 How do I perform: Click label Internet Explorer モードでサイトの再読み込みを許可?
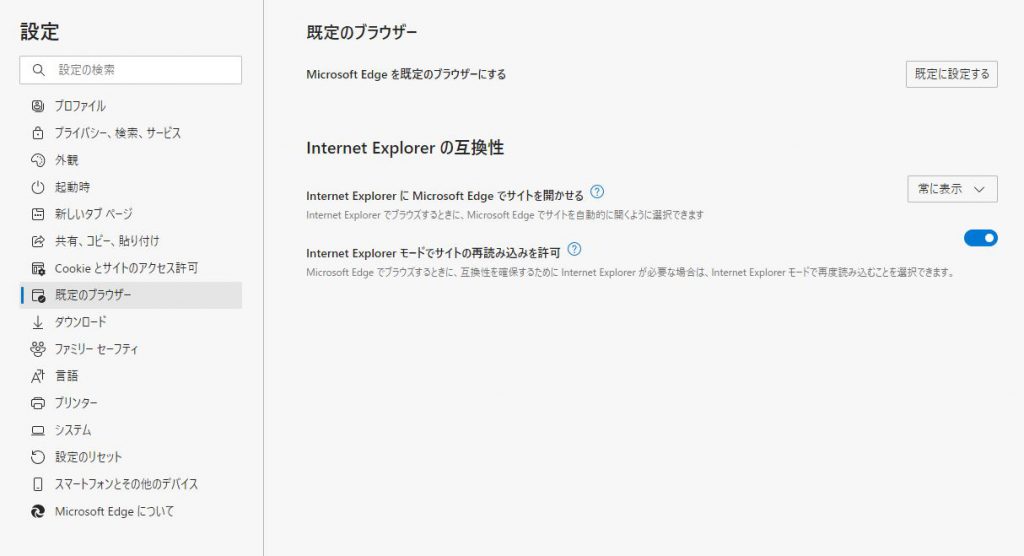point(433,253)
